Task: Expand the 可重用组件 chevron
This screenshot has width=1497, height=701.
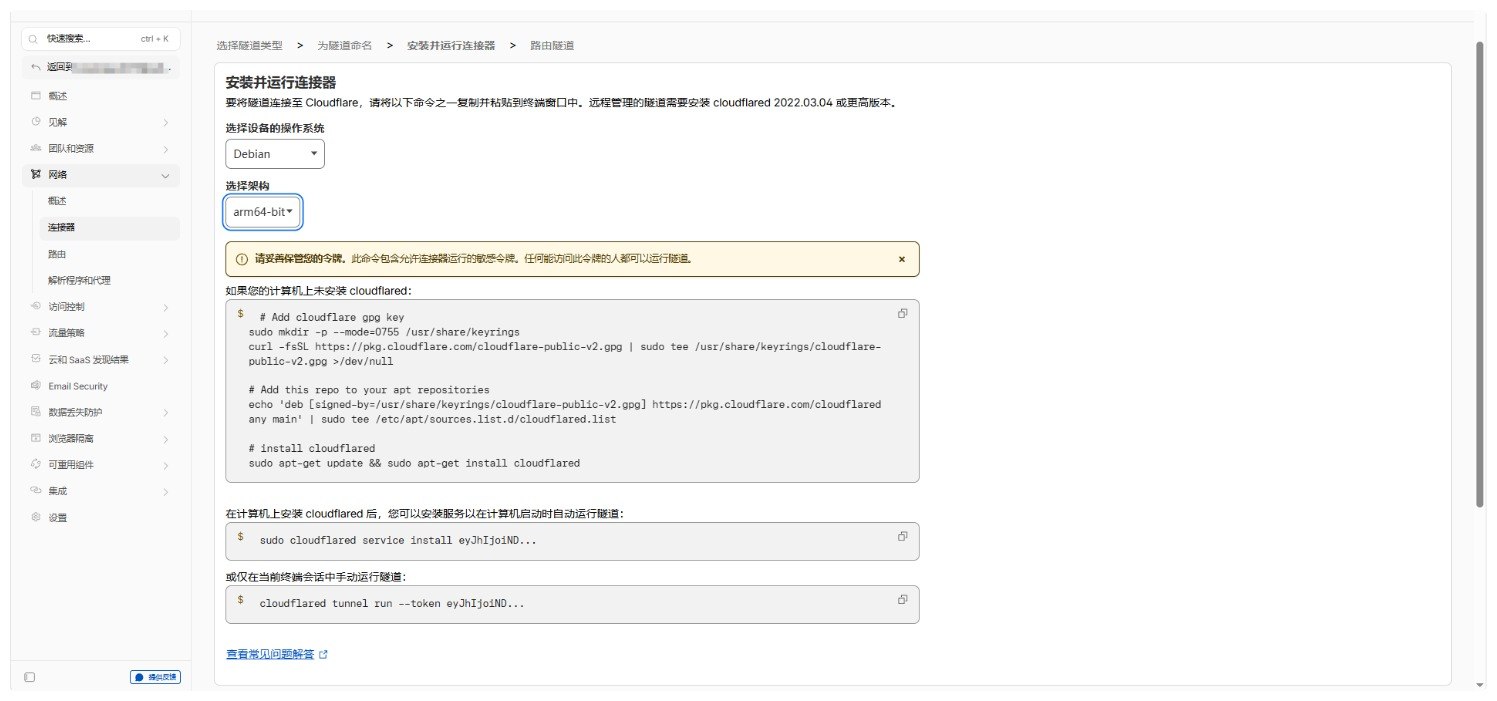Action: tap(165, 465)
